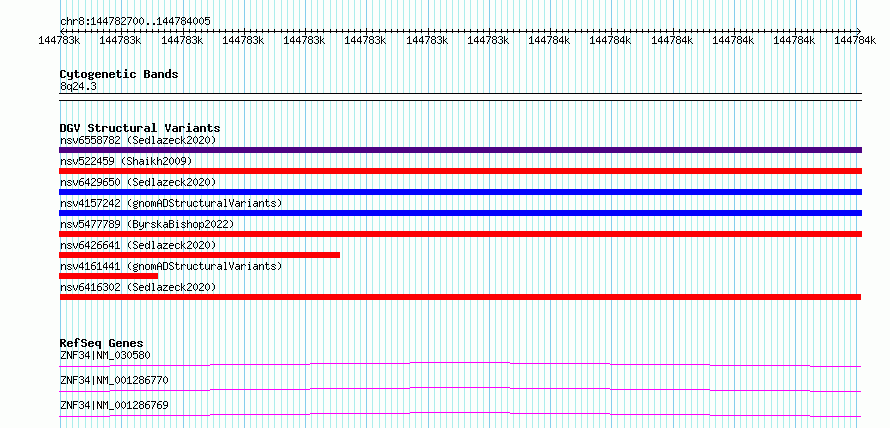Click the right arrowhead of the ruler
This screenshot has height=428, width=890.
[859, 31]
